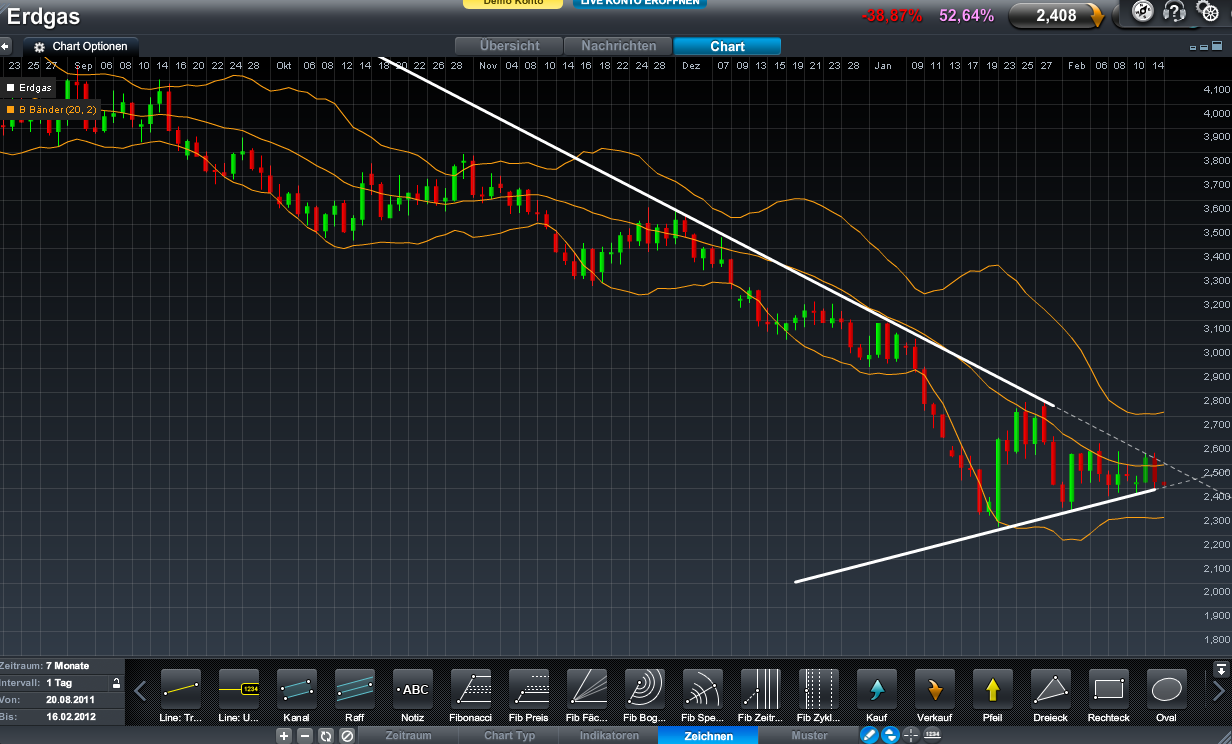Open the Chart Typ bottom tab
The width and height of the screenshot is (1232, 744).
(509, 736)
